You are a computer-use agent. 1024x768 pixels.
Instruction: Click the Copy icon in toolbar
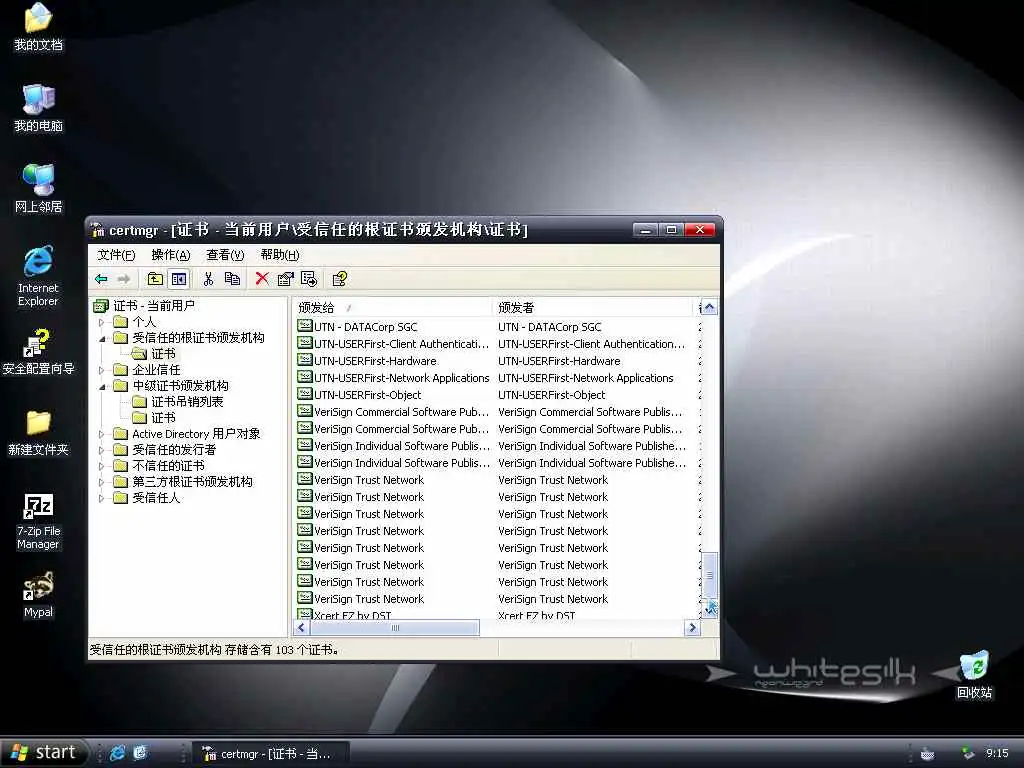tap(232, 280)
